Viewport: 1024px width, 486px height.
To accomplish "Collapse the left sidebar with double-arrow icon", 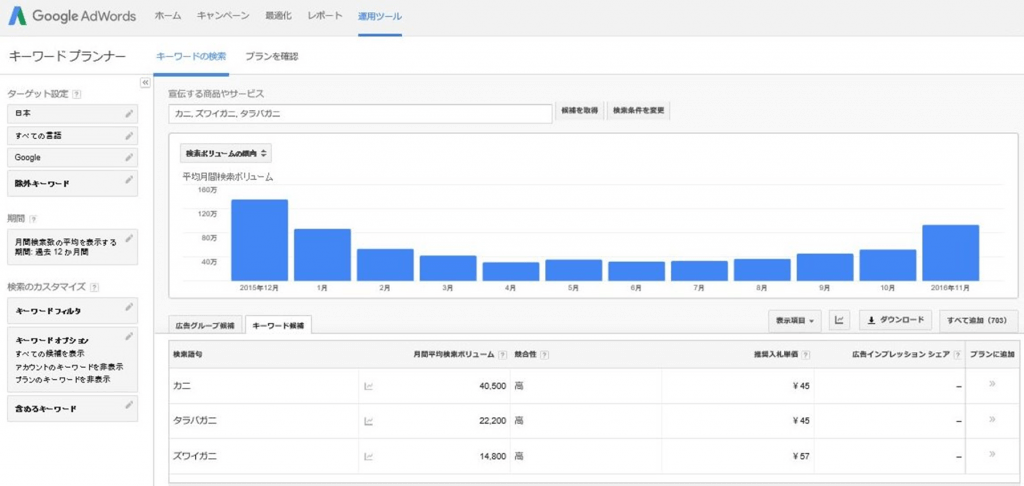I will (x=145, y=82).
